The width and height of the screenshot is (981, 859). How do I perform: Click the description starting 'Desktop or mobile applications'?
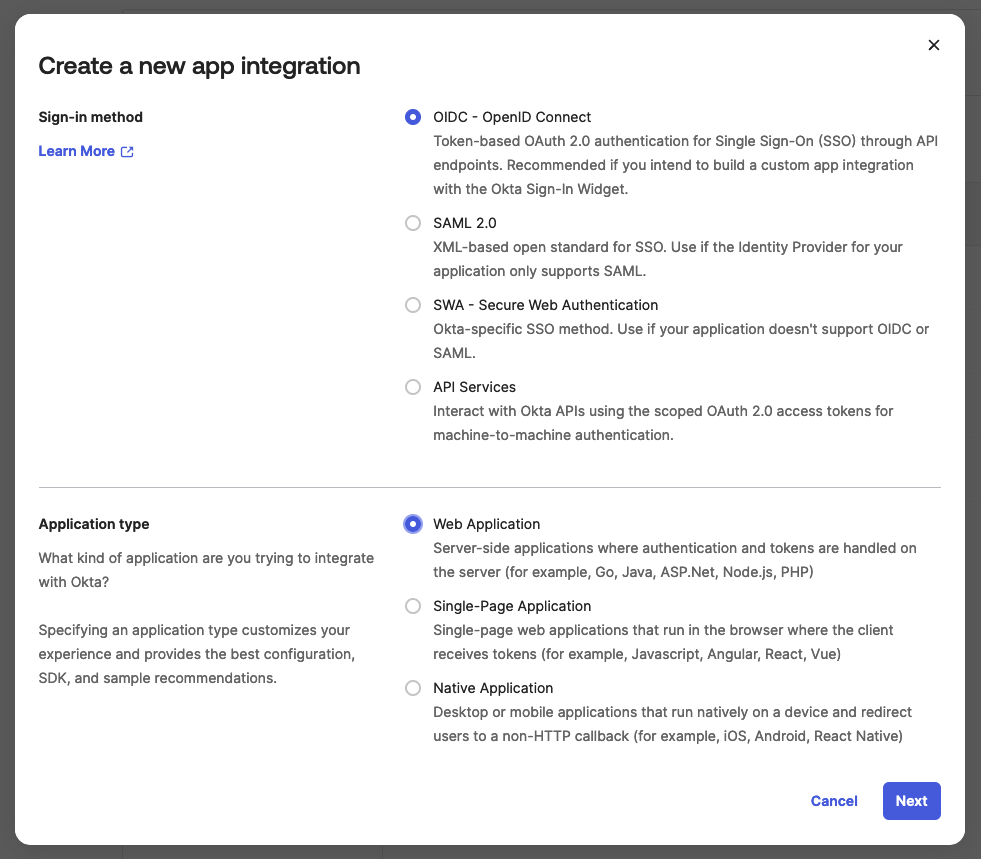pyautogui.click(x=672, y=724)
